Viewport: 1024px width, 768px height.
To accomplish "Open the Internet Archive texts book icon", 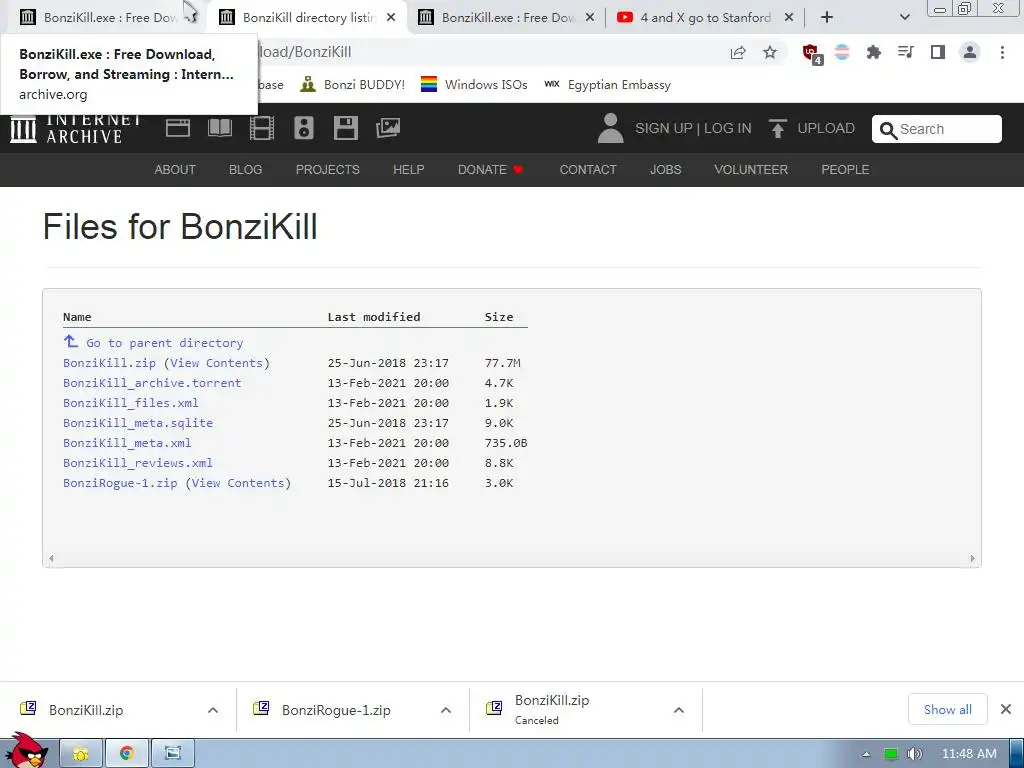I will point(220,128).
